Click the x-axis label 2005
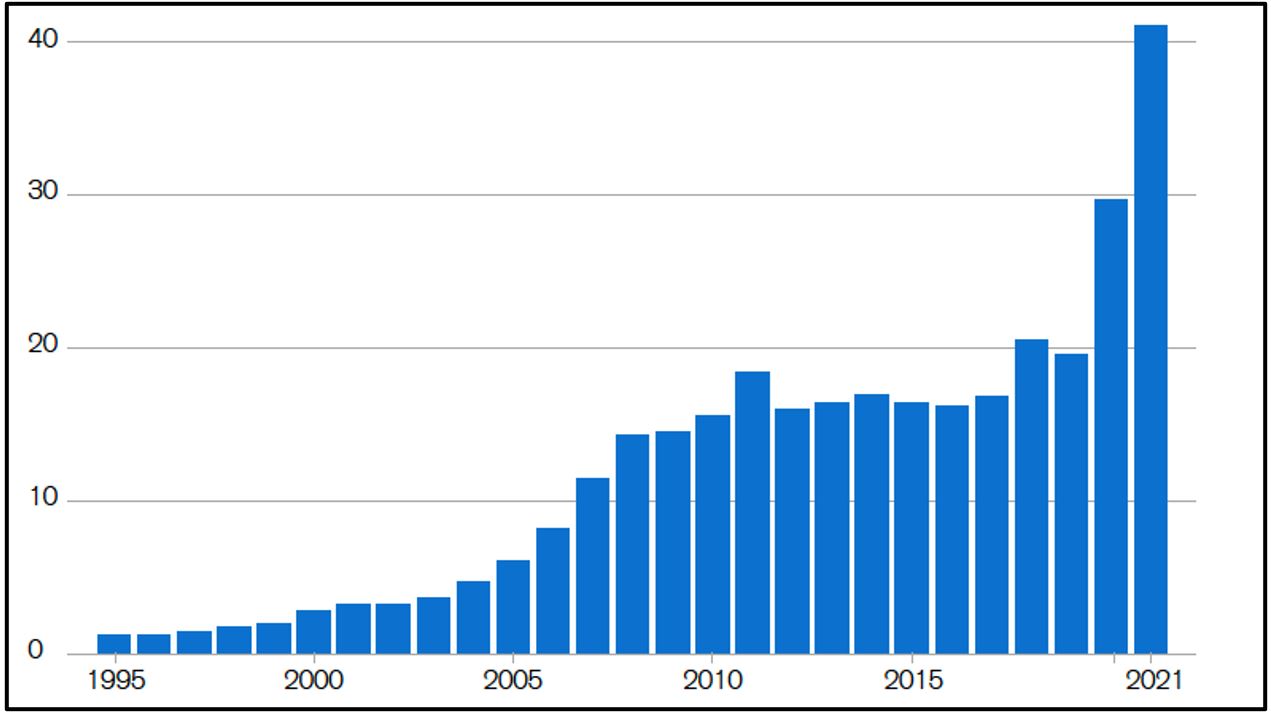1271x716 pixels. [513, 681]
